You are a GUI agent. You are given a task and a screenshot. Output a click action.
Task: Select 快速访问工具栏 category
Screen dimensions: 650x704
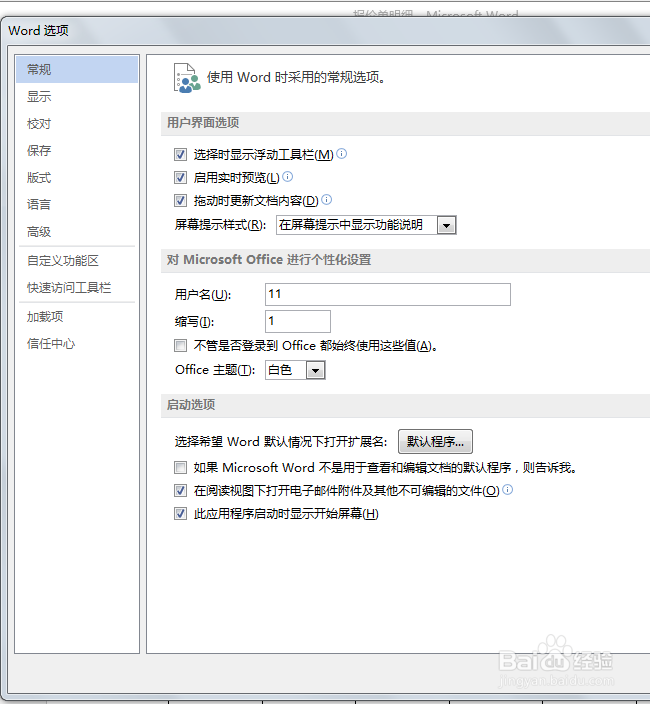[x=77, y=288]
